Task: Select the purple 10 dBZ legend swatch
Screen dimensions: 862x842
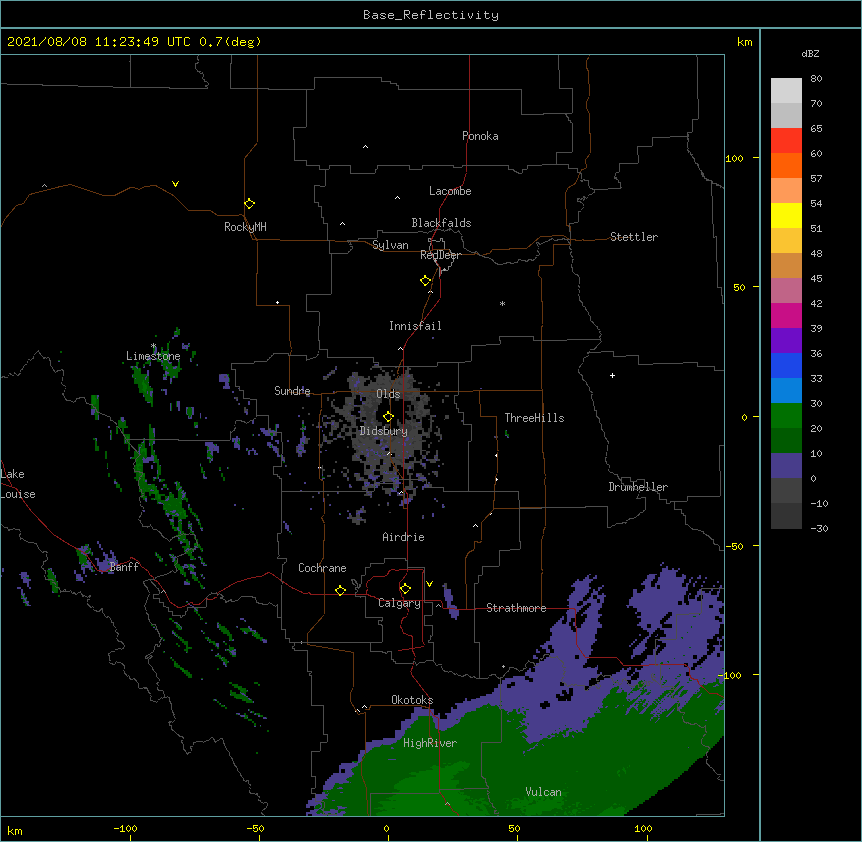Action: [x=786, y=466]
